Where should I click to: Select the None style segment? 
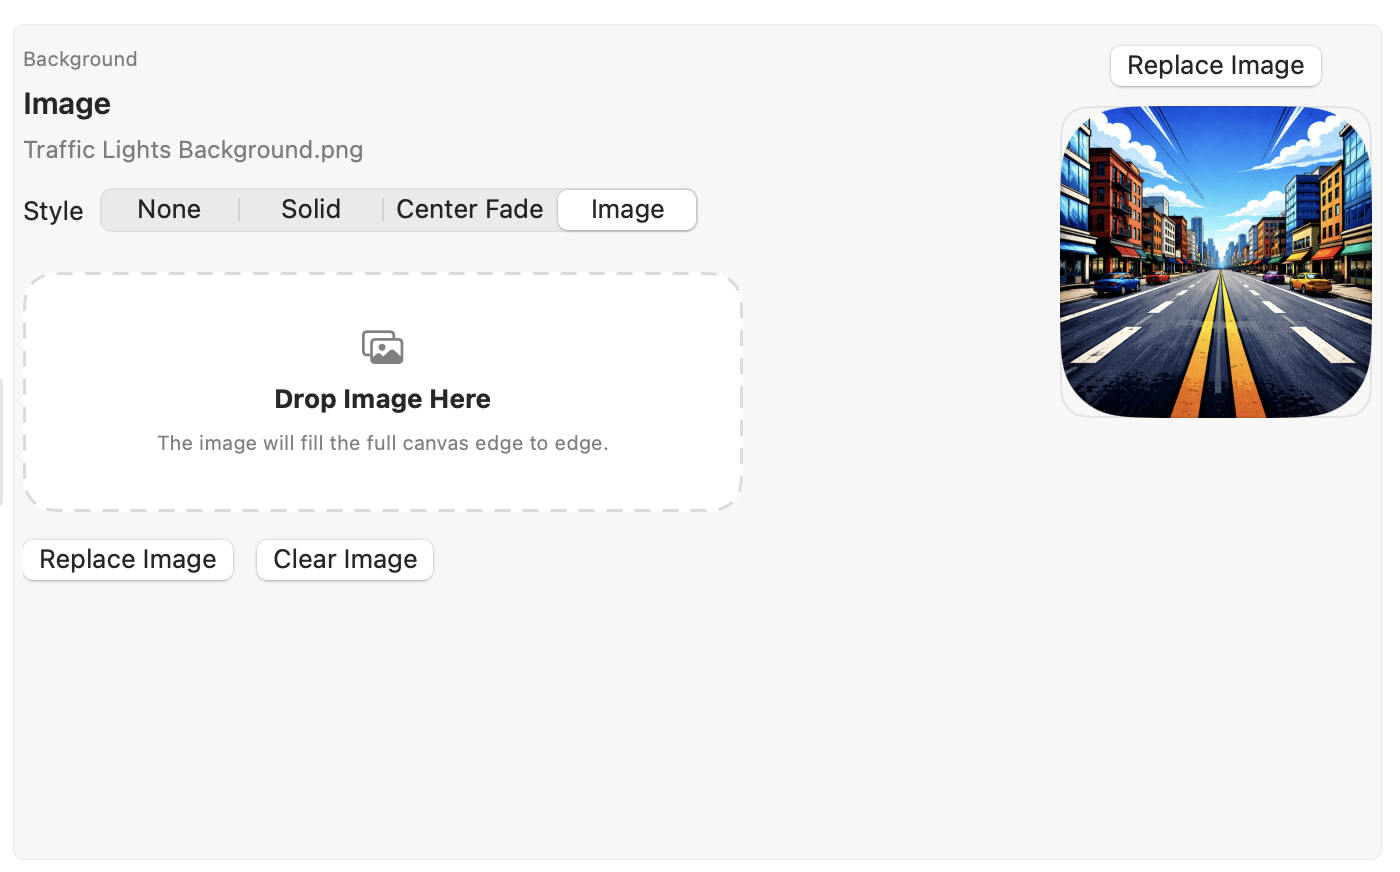(169, 210)
